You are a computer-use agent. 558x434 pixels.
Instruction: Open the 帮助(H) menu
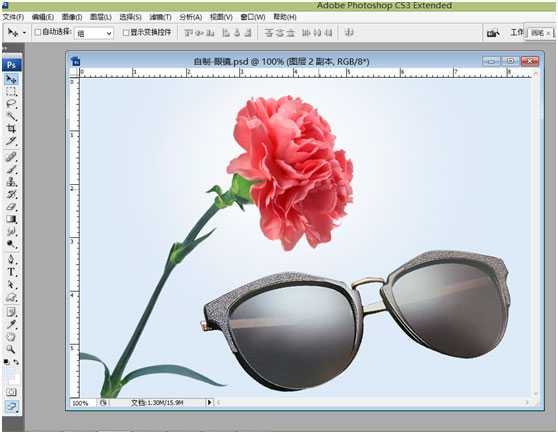pos(285,17)
